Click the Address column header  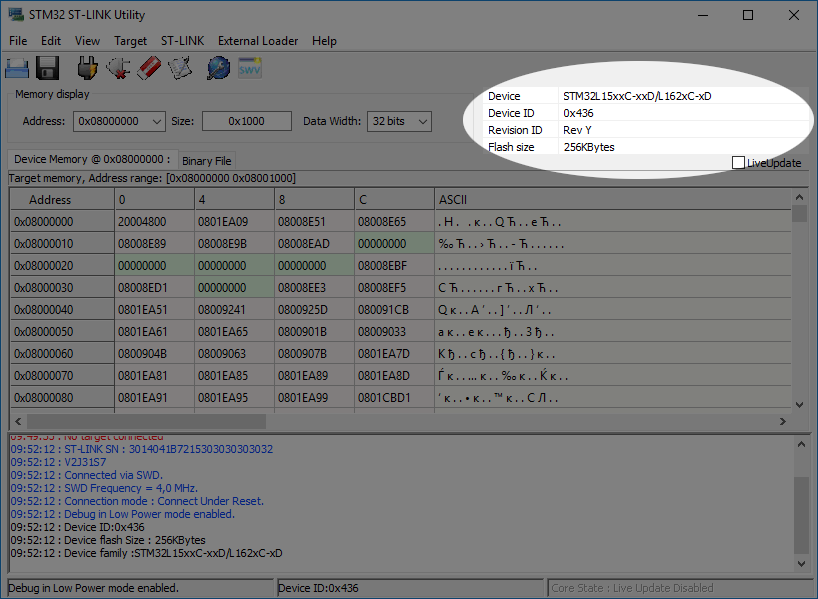pos(62,199)
